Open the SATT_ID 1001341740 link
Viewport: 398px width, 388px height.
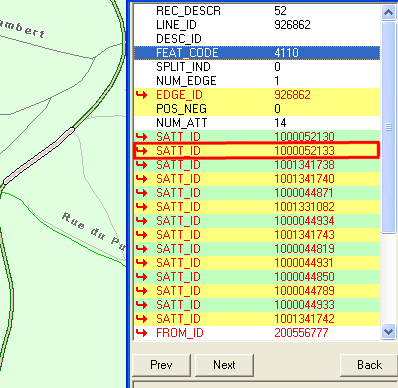pyautogui.click(x=257, y=179)
